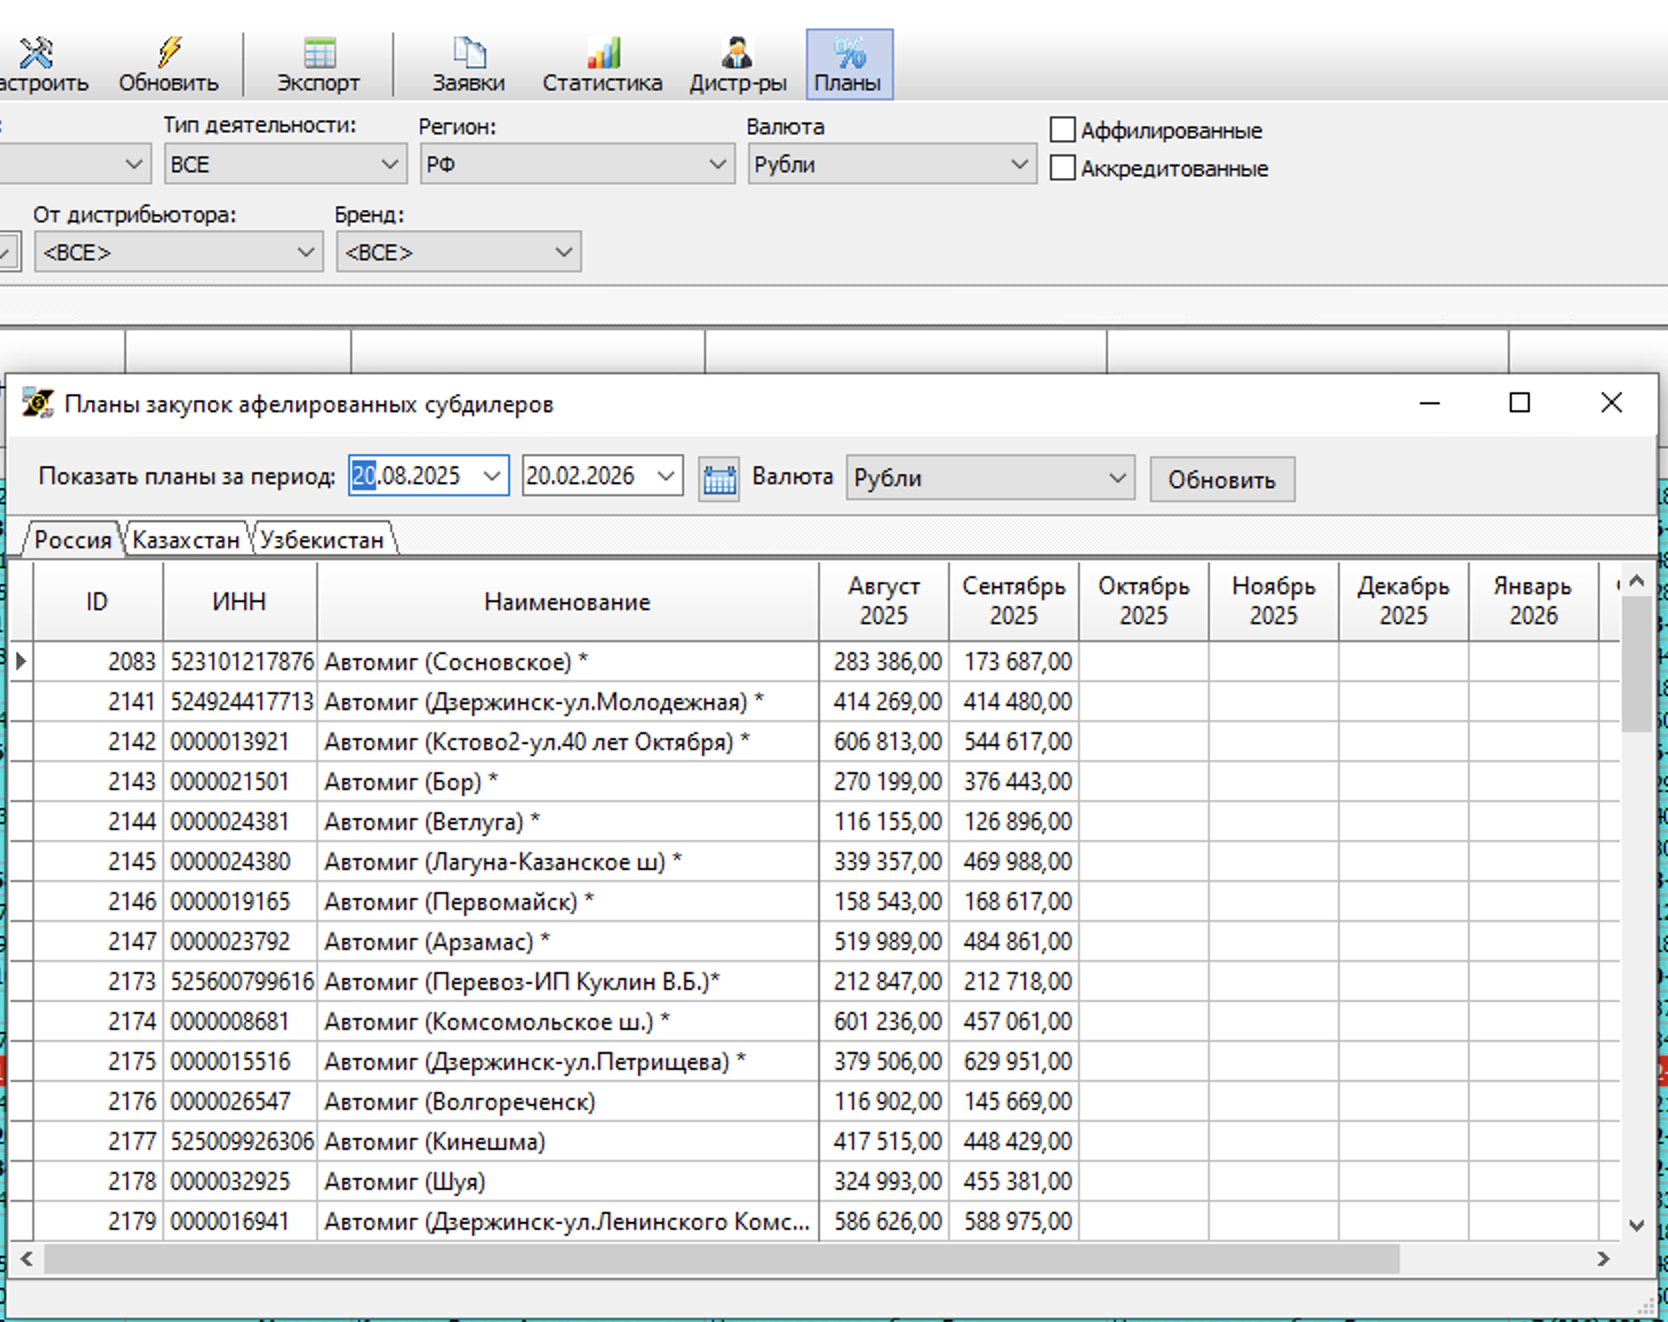This screenshot has height=1322, width=1668.
Task: Enable the Аккредитованные checkbox
Action: click(1063, 168)
